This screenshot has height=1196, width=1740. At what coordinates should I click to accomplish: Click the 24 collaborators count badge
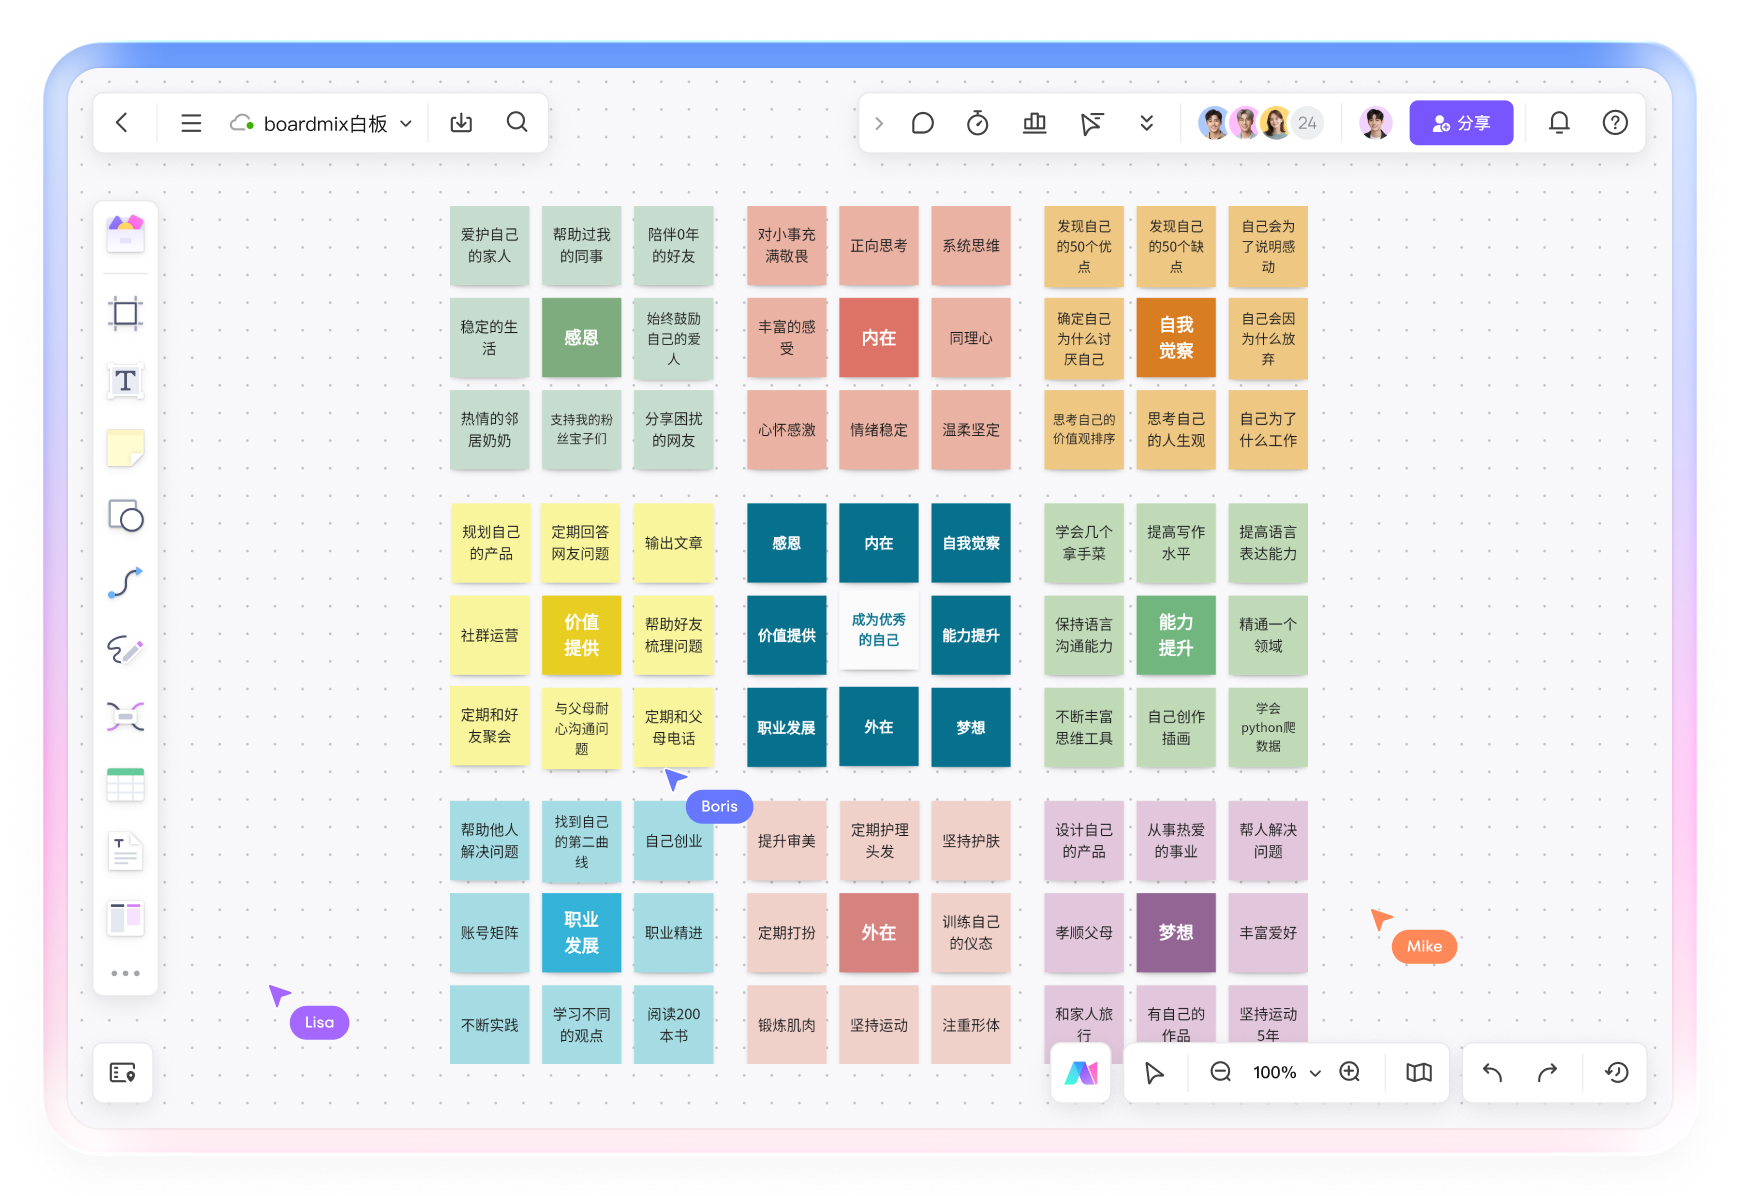pyautogui.click(x=1307, y=123)
